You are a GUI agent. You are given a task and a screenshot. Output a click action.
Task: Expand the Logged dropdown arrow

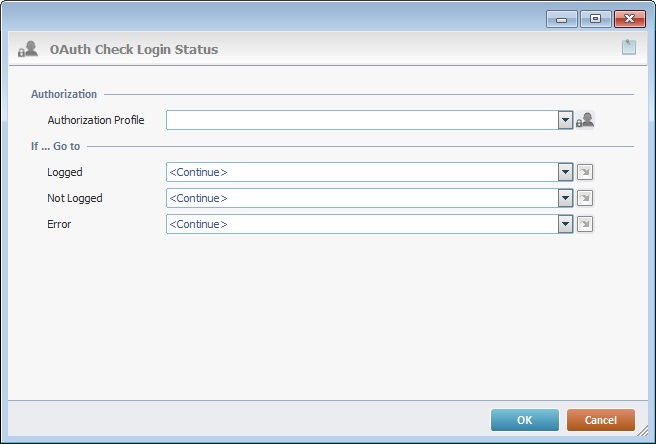pos(565,172)
